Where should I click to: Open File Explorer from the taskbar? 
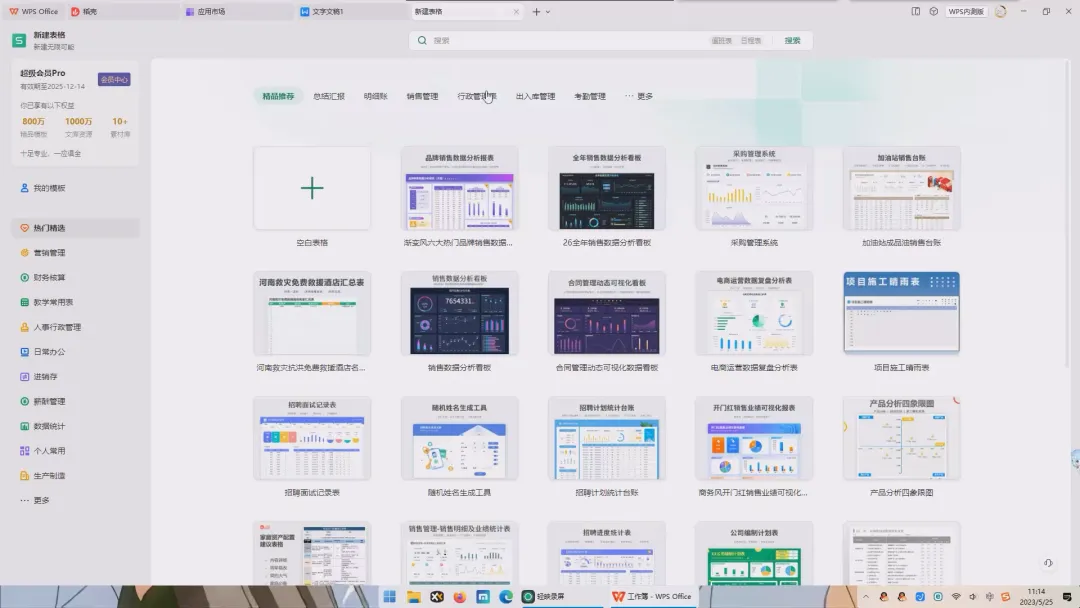[413, 596]
